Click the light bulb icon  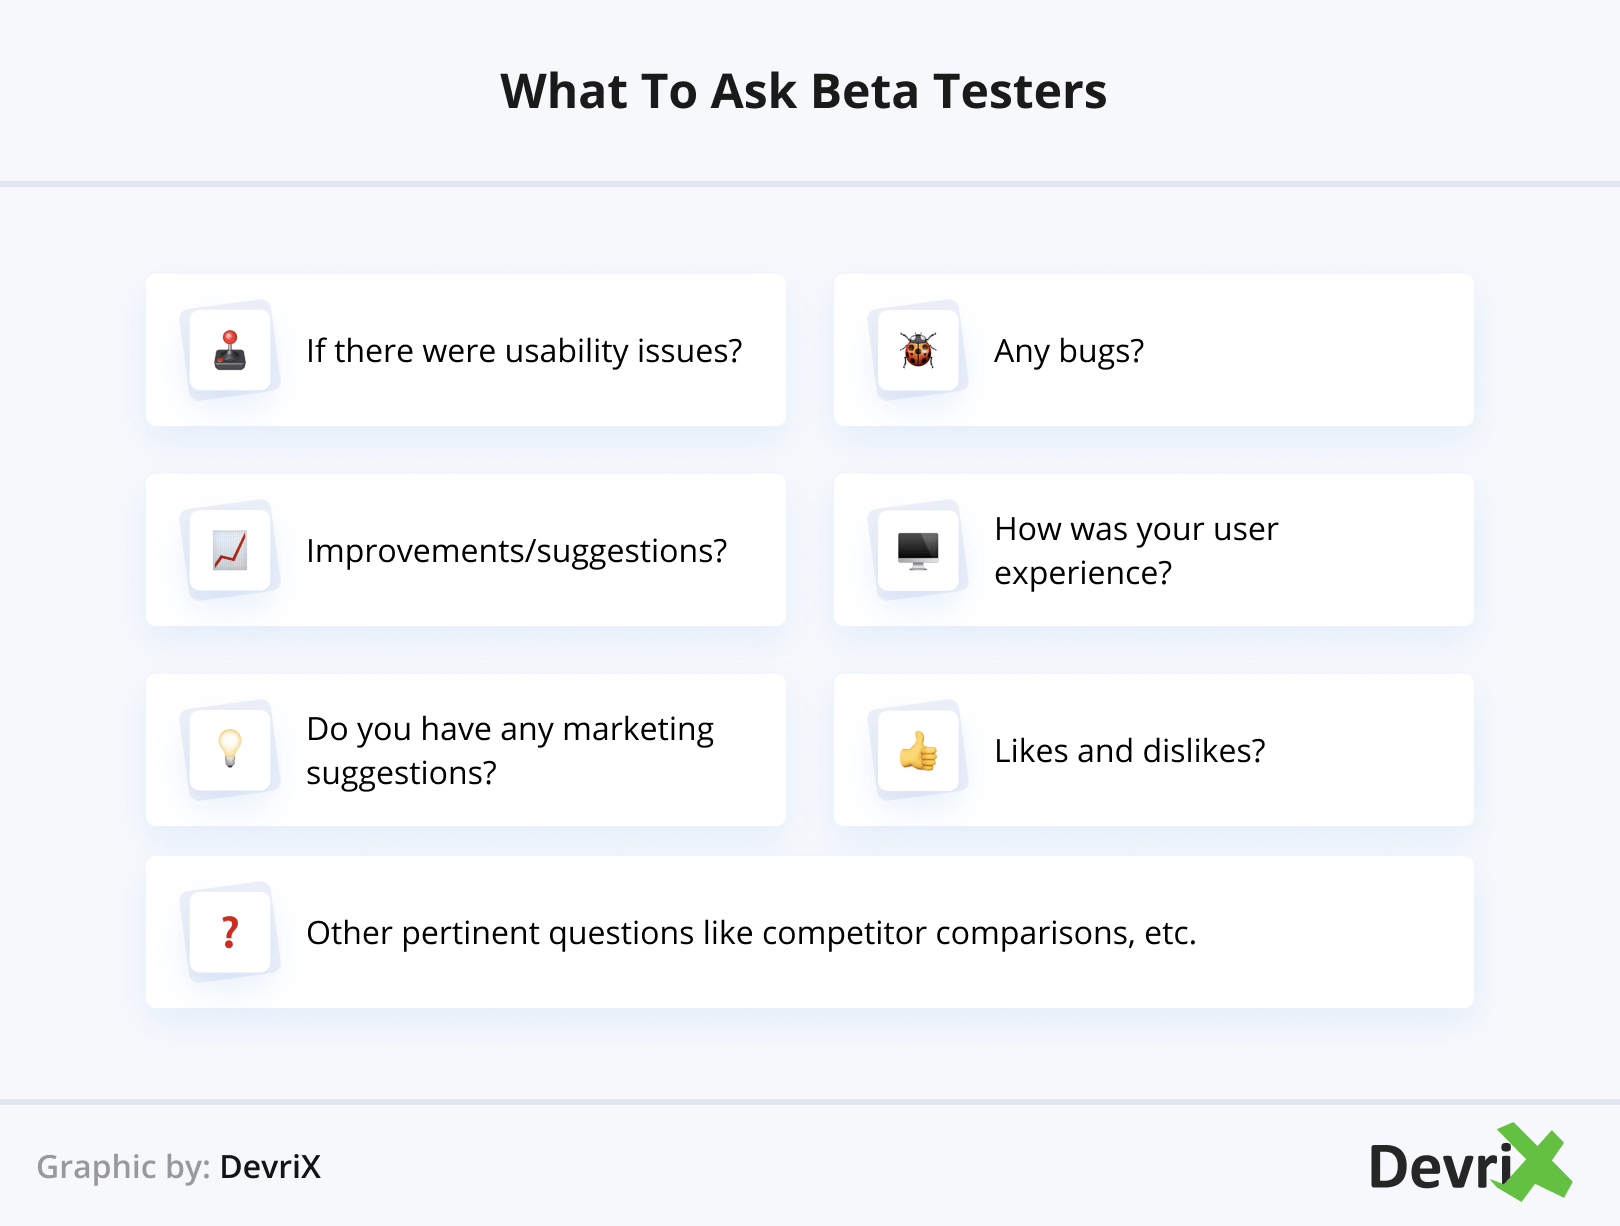(x=230, y=748)
